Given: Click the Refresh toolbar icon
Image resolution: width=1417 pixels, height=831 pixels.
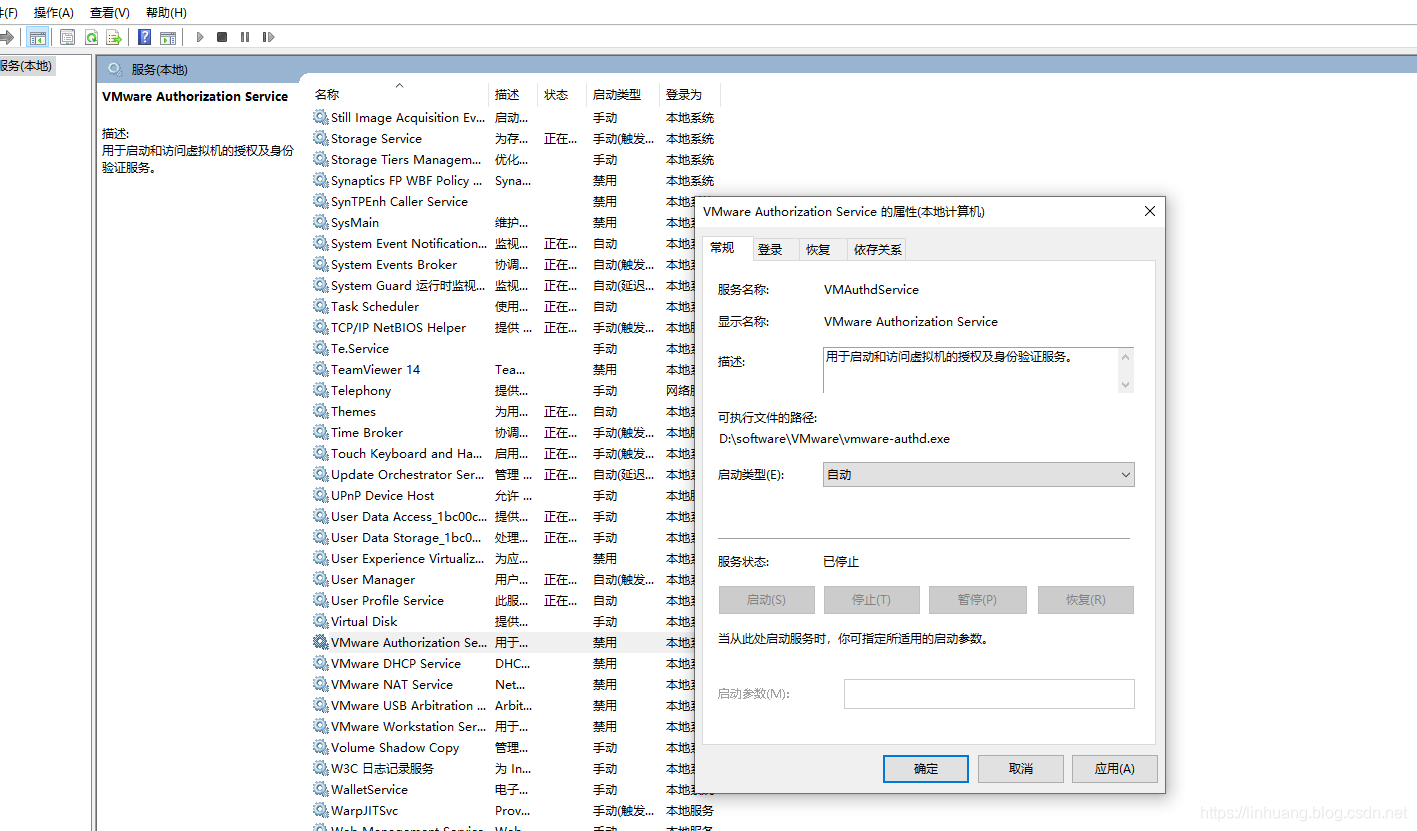Looking at the screenshot, I should (x=91, y=37).
